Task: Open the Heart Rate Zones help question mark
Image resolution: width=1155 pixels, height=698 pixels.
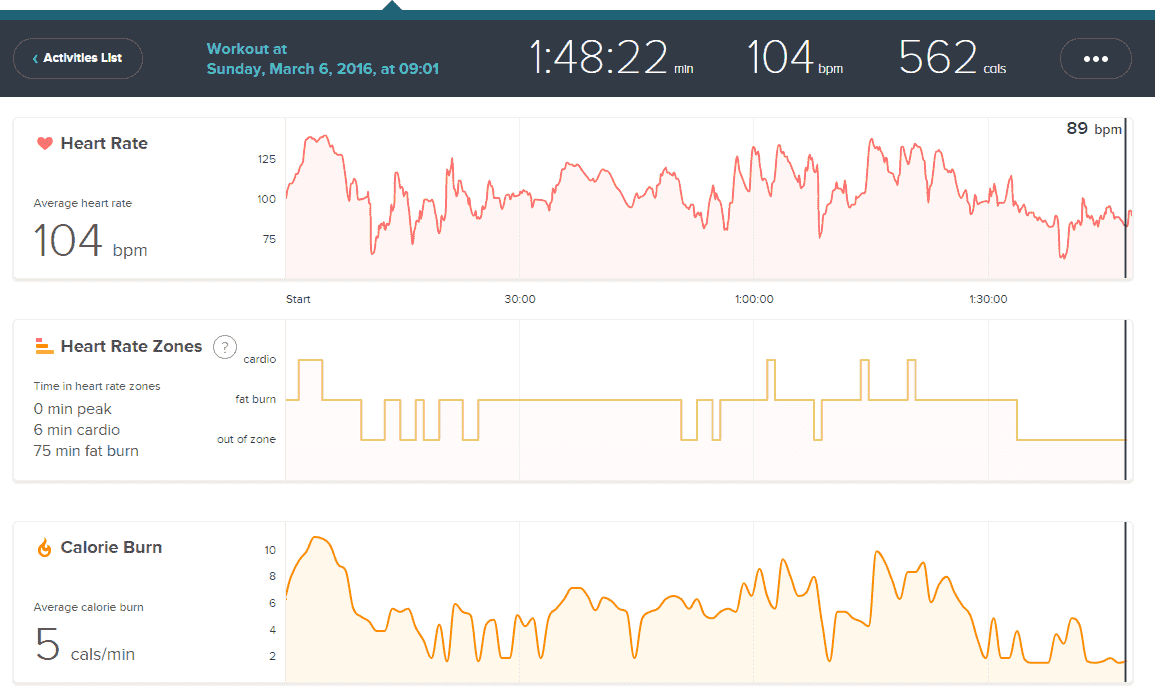Action: tap(228, 347)
